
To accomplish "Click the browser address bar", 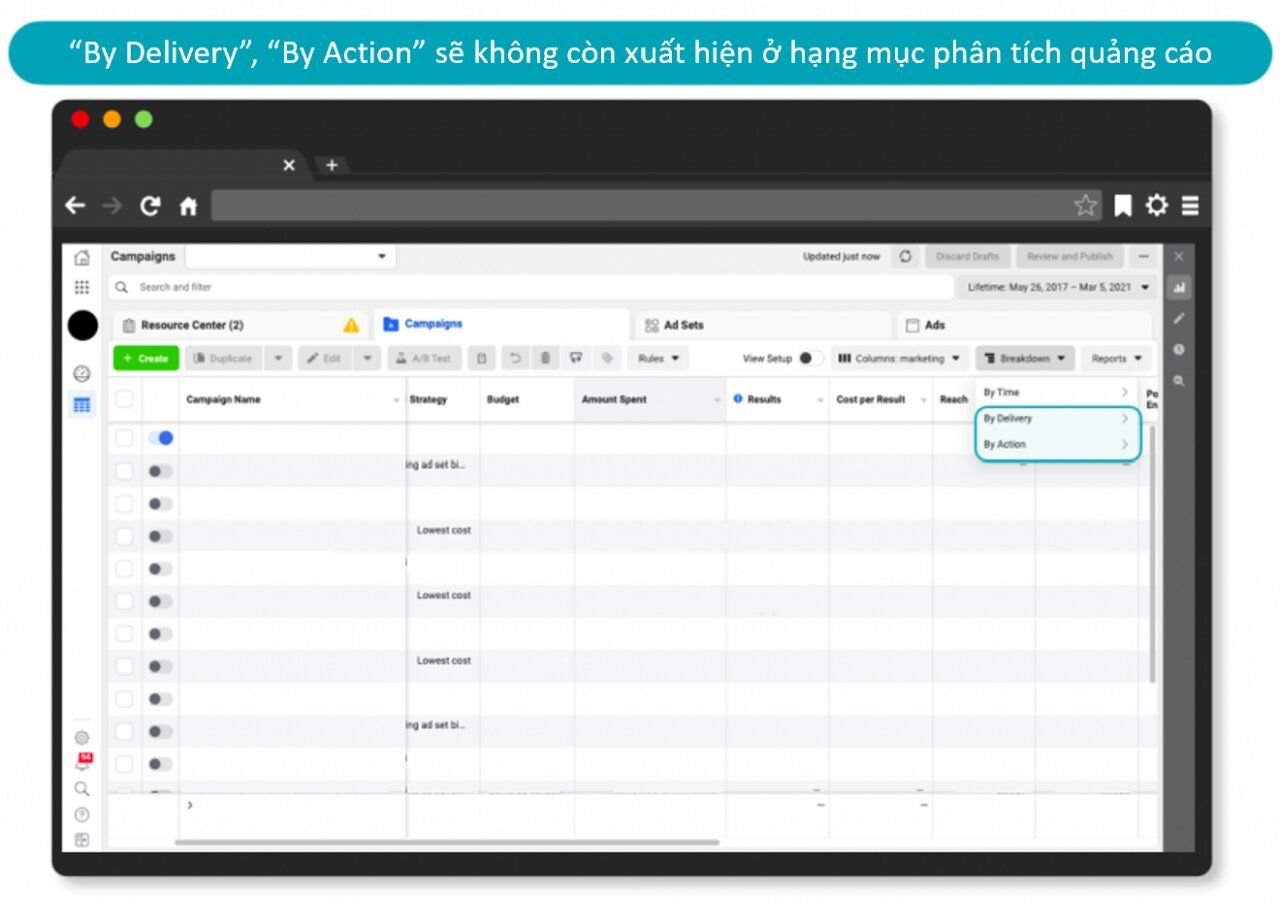I will 656,206.
